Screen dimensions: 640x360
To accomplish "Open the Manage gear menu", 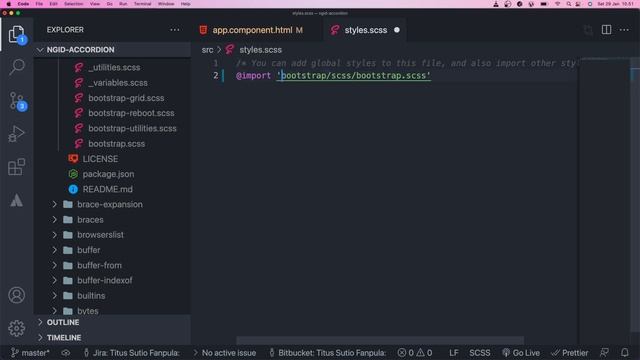I will click(16, 328).
